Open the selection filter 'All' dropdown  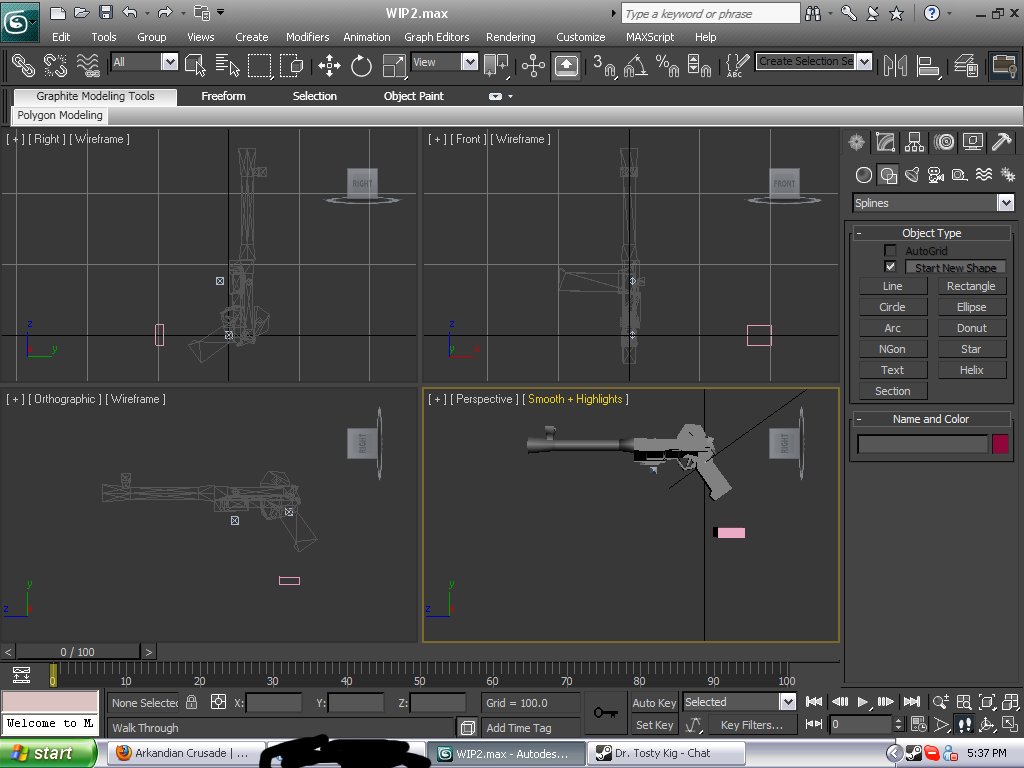click(168, 62)
